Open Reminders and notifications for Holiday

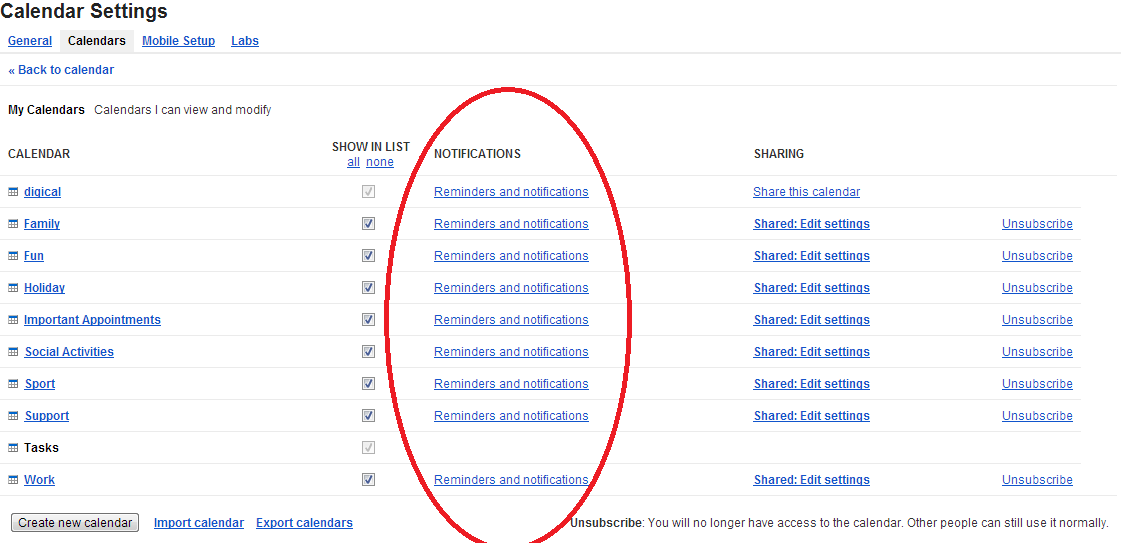[511, 288]
